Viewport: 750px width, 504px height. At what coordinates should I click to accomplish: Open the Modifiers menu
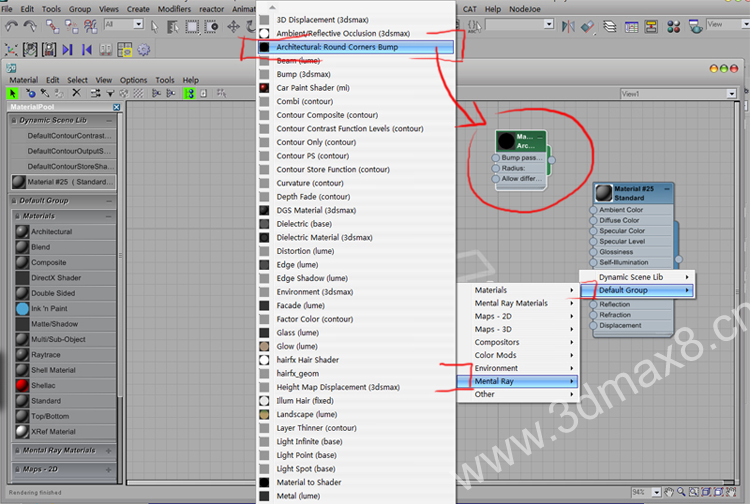coord(174,9)
